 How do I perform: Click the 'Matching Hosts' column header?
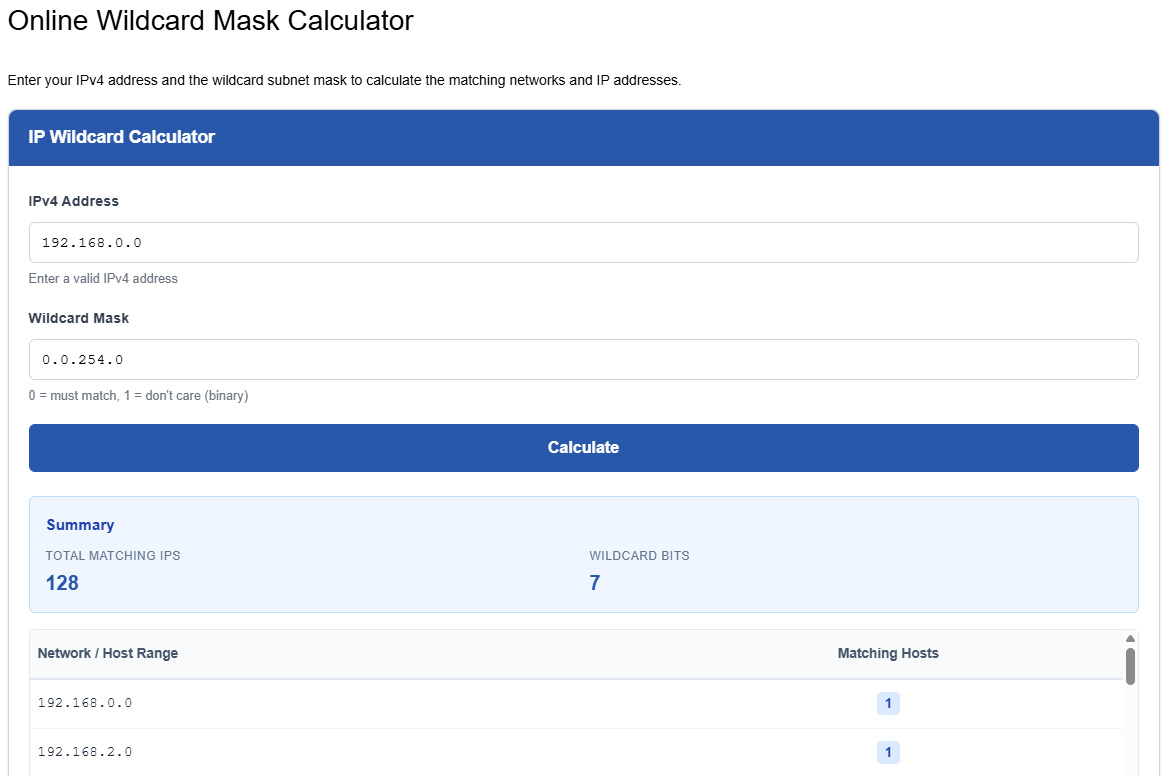888,653
